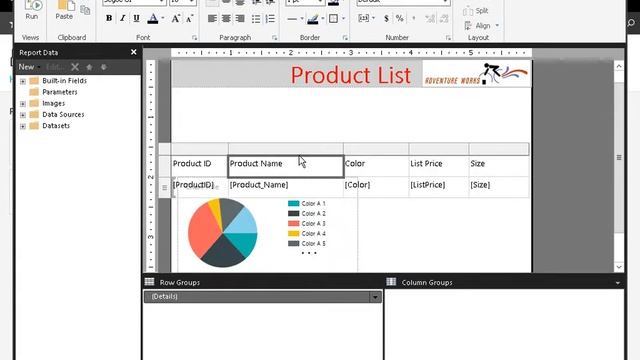Screen dimensions: 640x360
Task: Select the Size header cell
Action: (x=499, y=166)
